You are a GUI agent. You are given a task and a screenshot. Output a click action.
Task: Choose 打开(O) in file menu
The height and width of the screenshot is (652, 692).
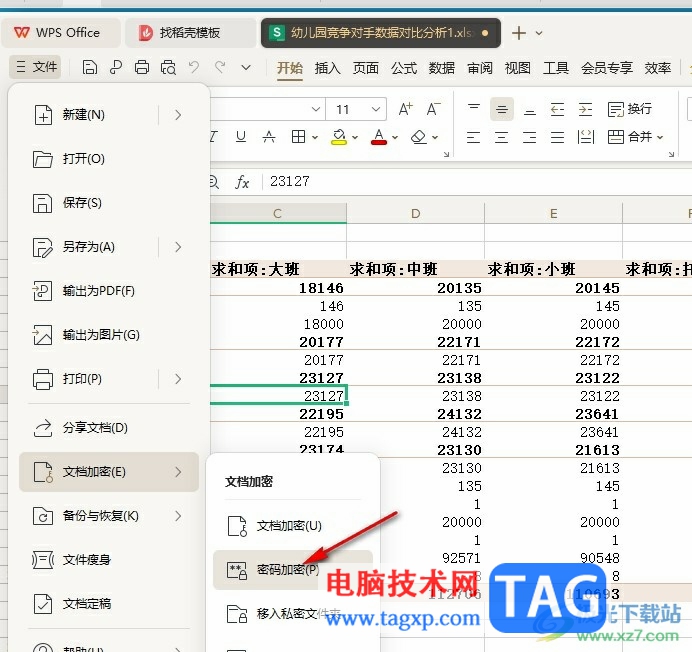(x=109, y=158)
